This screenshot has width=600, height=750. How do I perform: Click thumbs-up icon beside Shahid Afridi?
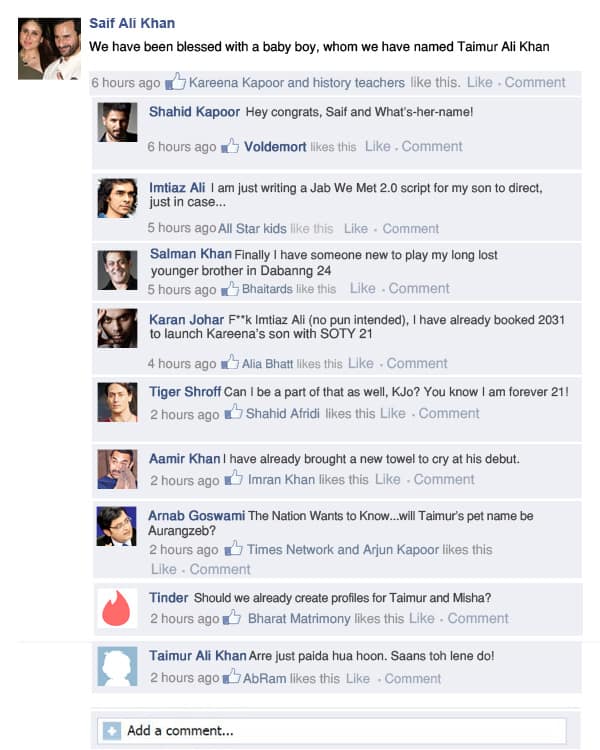(x=233, y=412)
